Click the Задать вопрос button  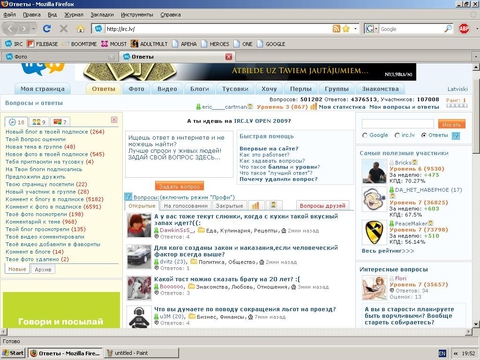[179, 186]
